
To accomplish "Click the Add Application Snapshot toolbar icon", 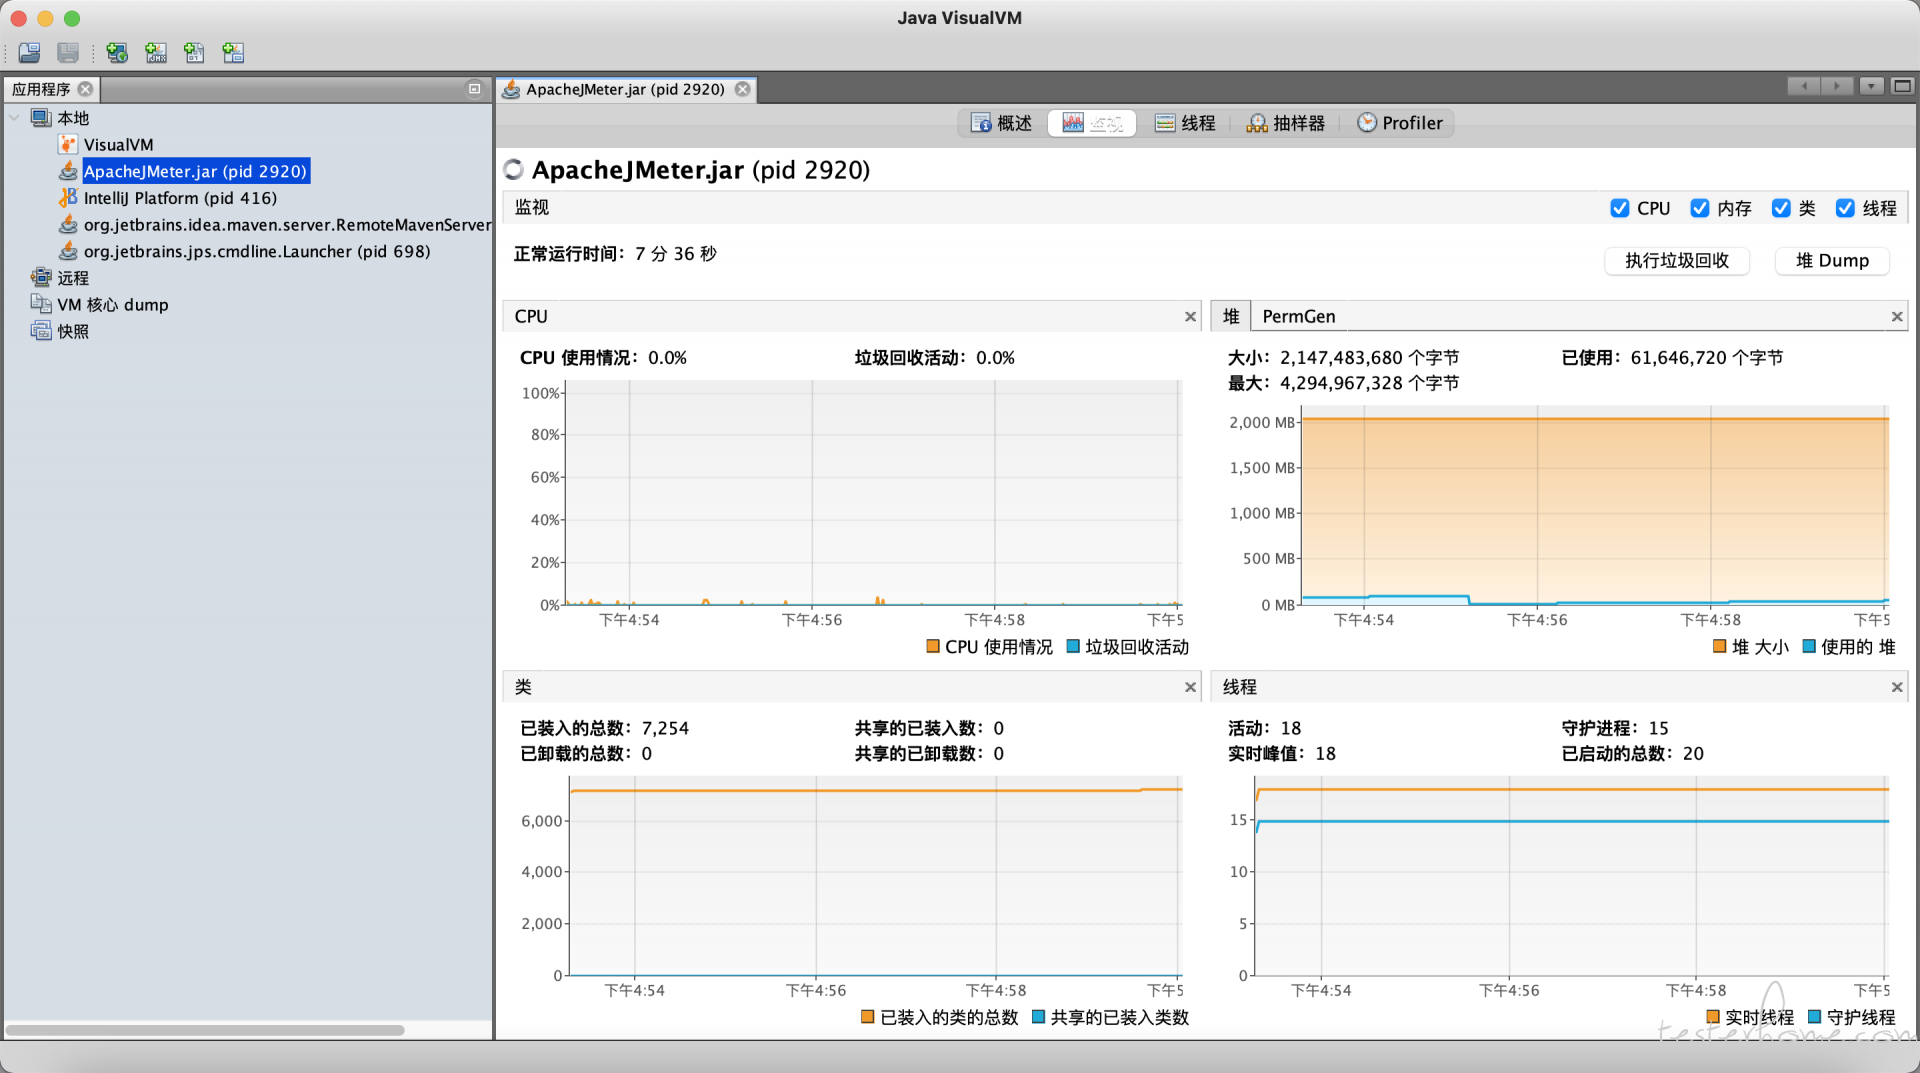I will click(233, 52).
